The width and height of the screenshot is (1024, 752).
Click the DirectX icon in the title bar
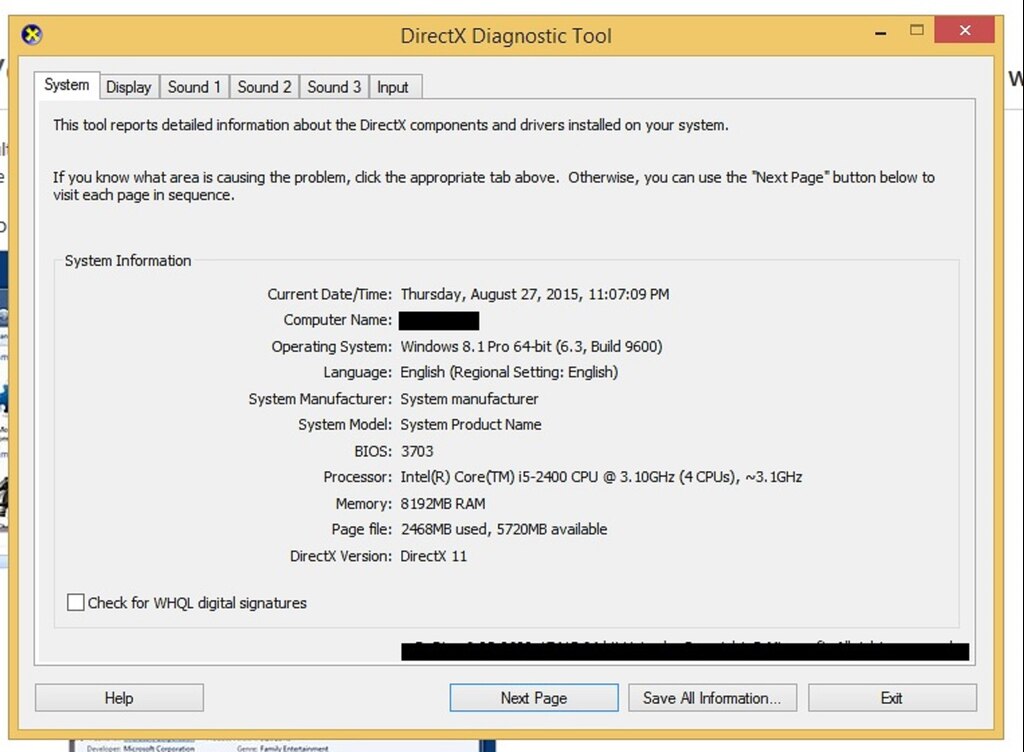coord(31,35)
